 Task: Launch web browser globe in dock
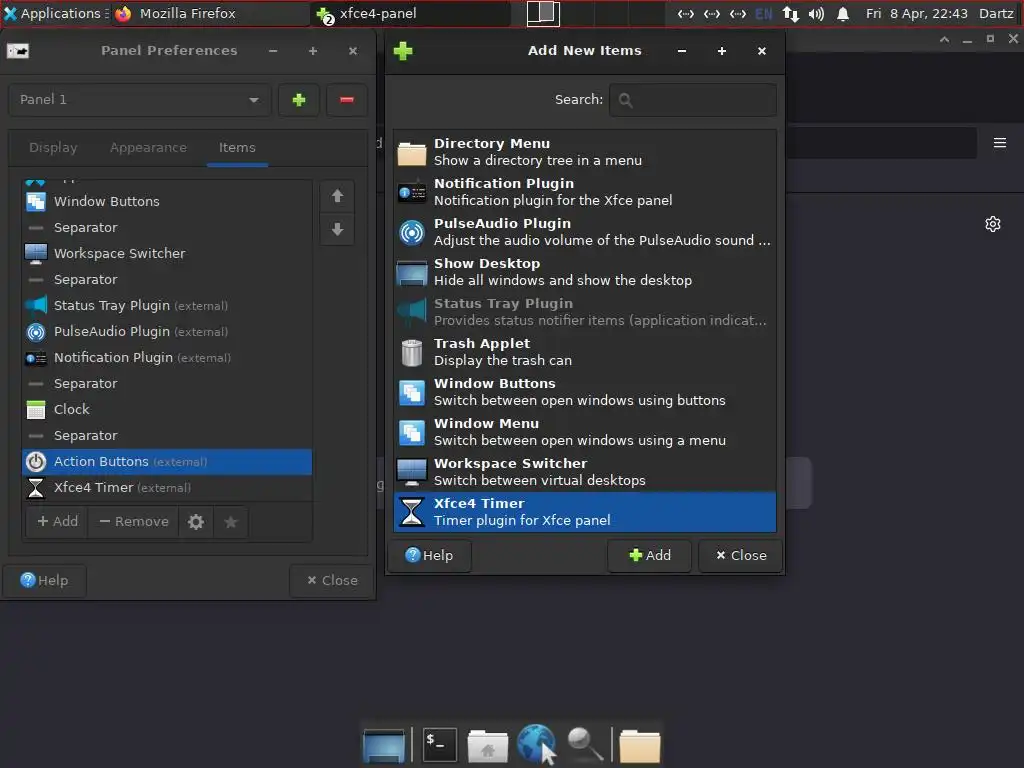coord(536,744)
